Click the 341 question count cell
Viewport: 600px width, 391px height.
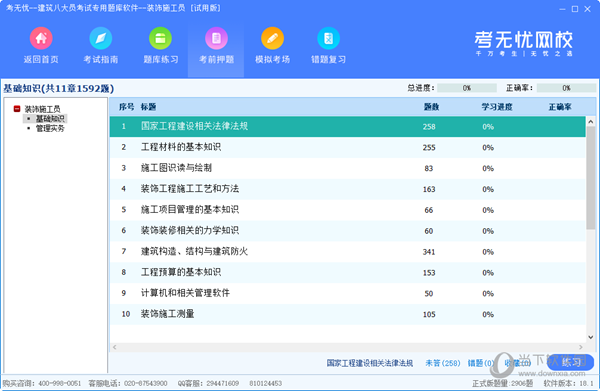pos(429,252)
